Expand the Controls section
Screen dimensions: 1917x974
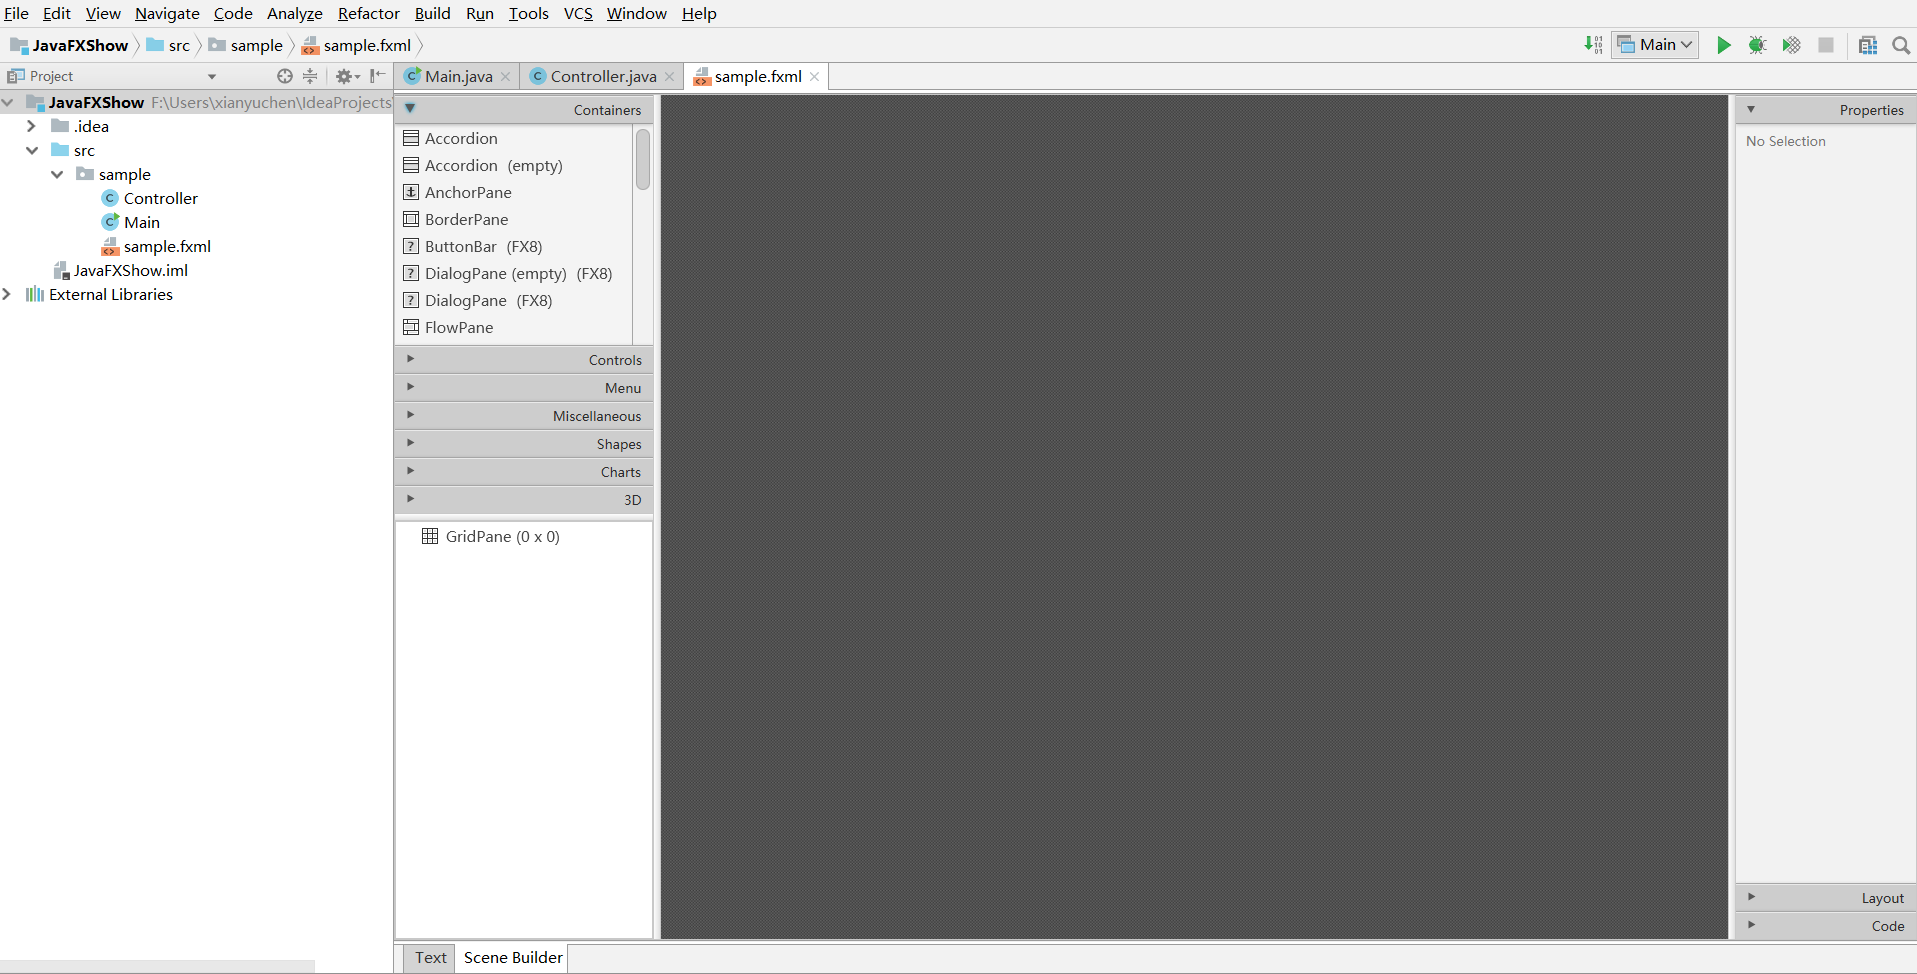[410, 359]
